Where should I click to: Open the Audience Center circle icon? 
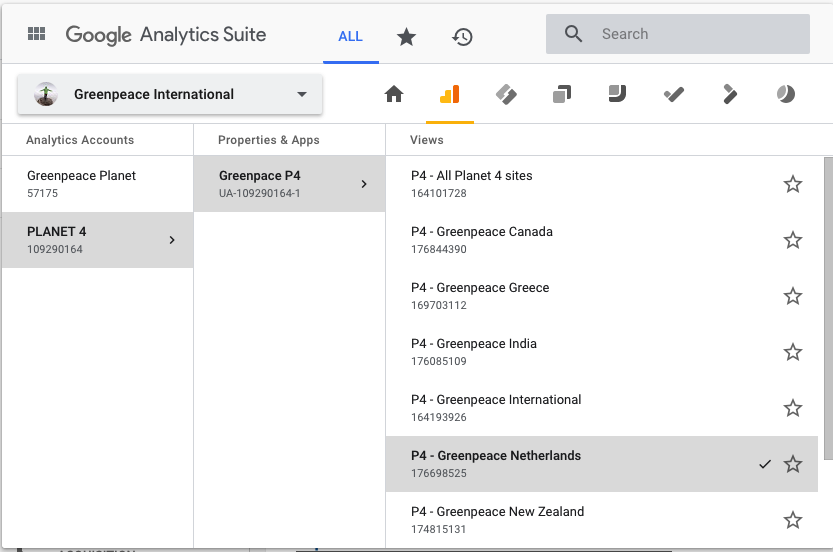point(786,94)
